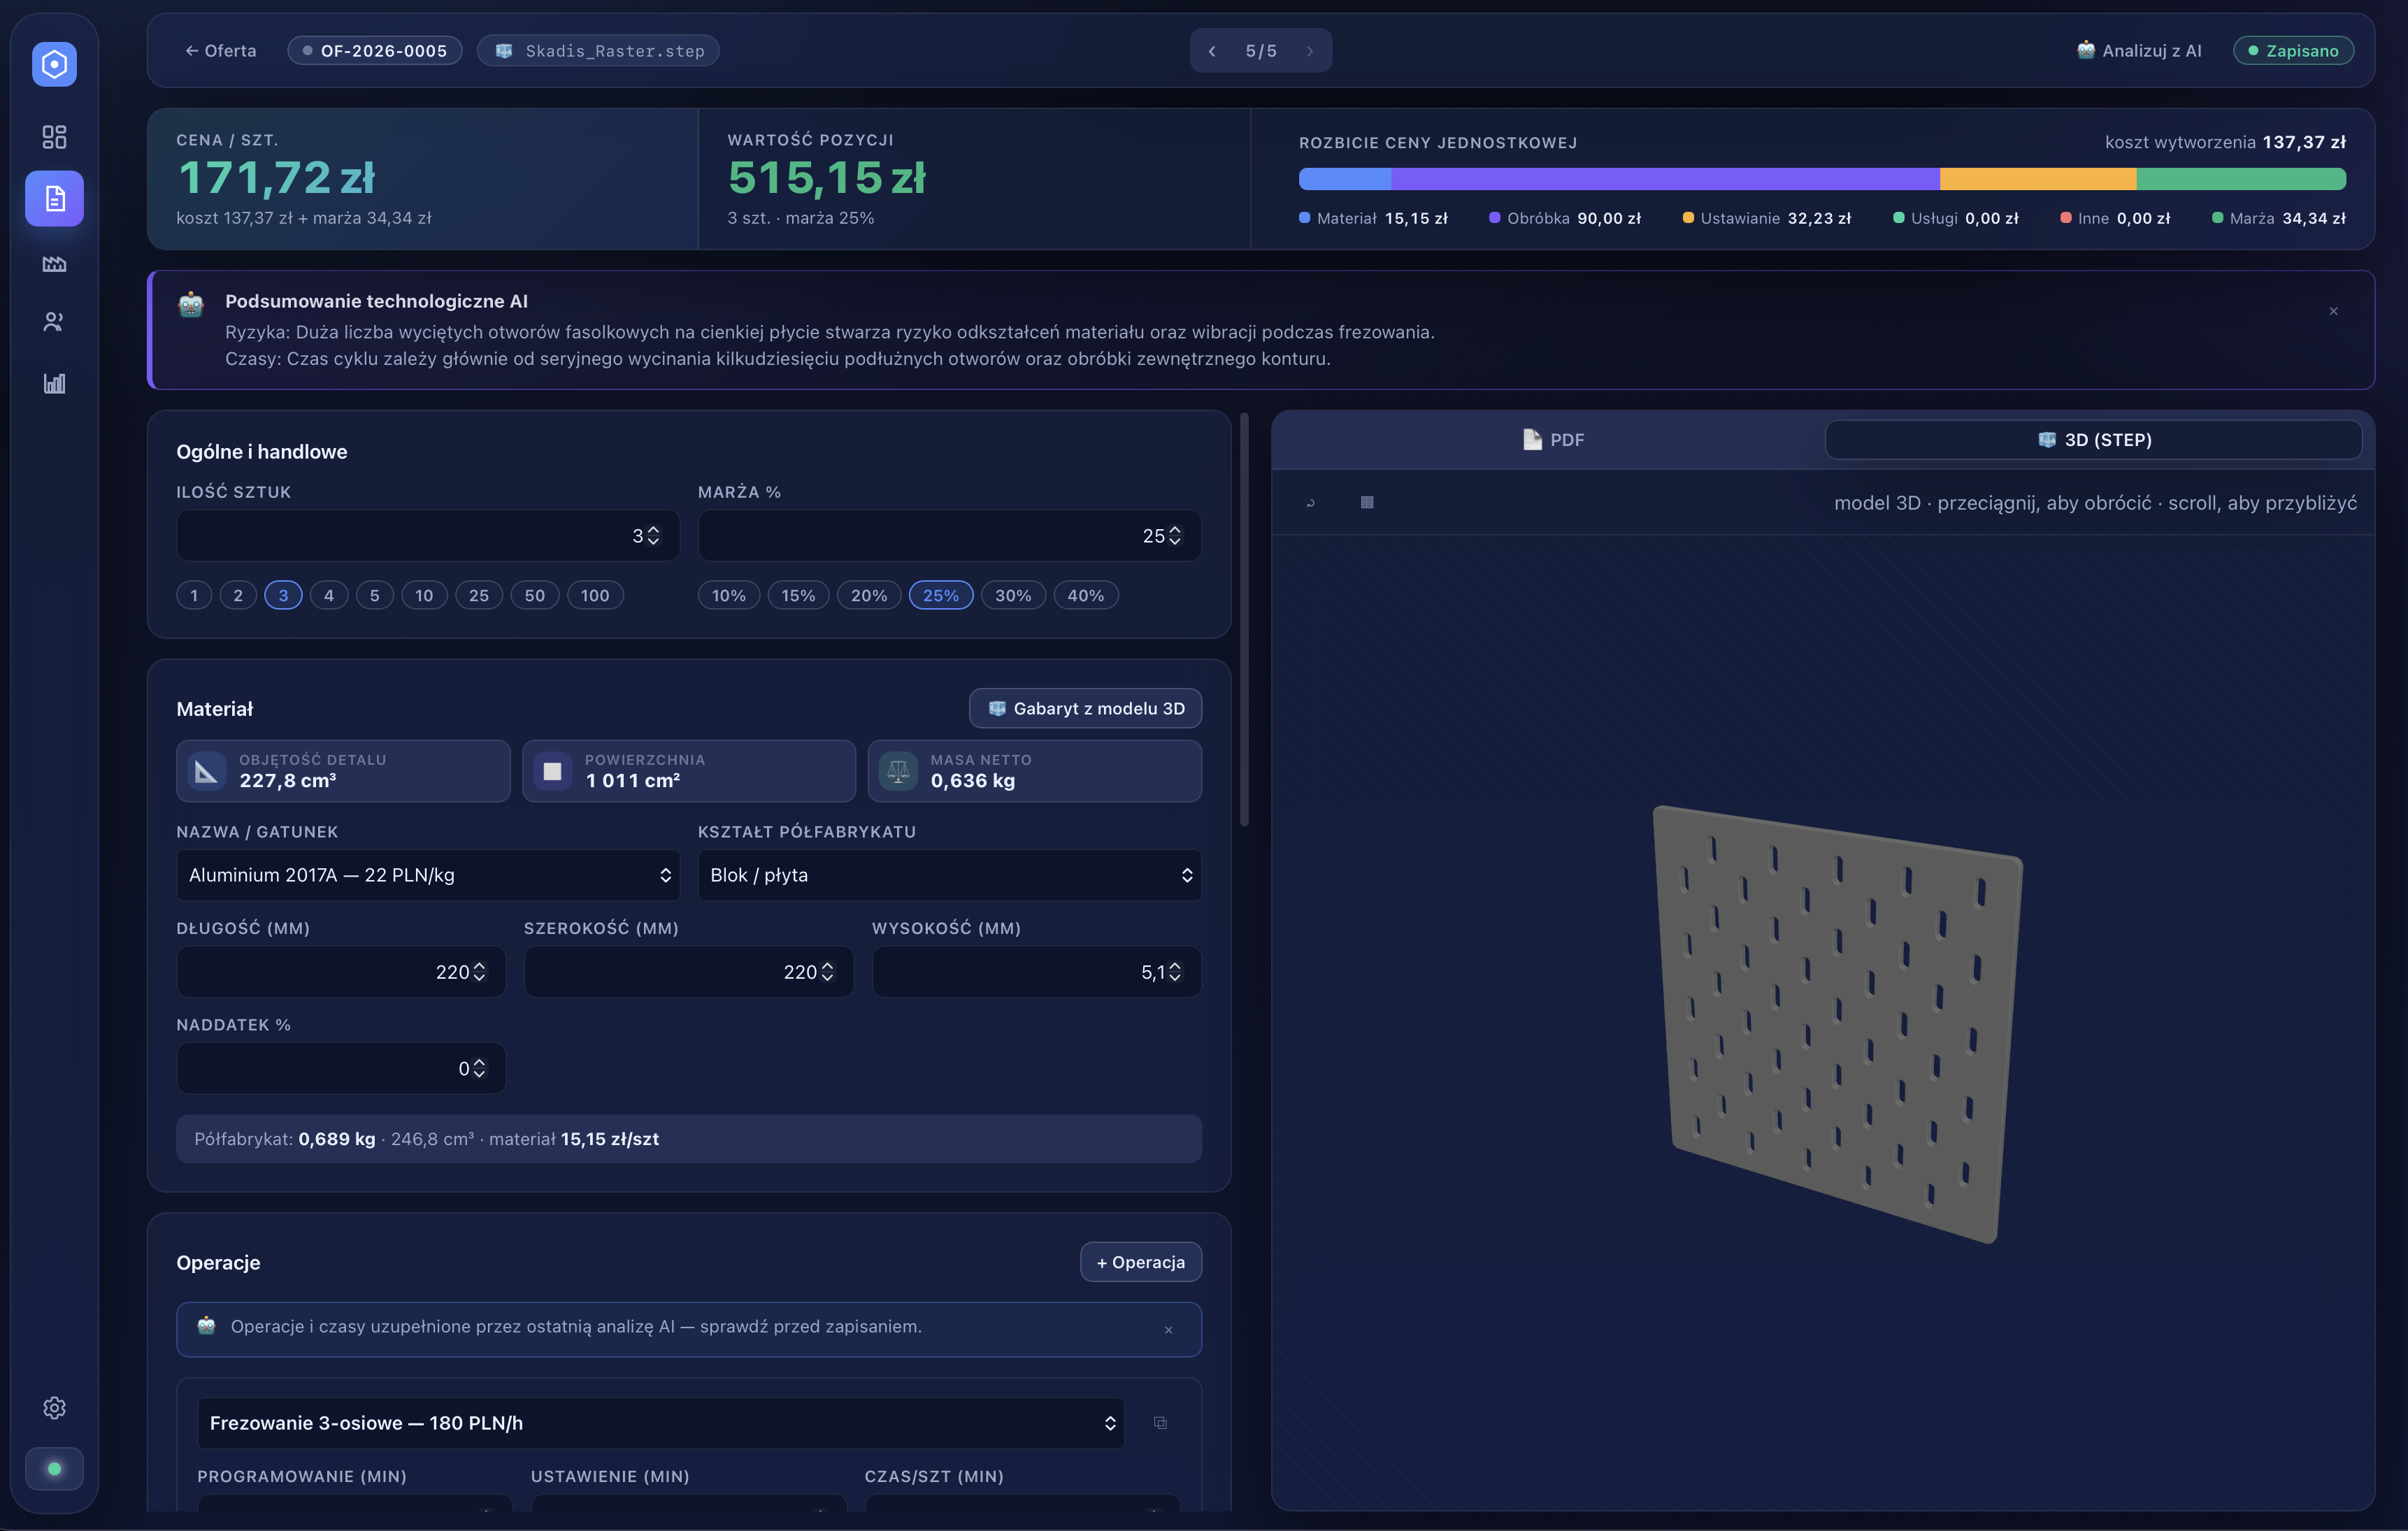Image resolution: width=2408 pixels, height=1531 pixels.
Task: Click the Marża % stepper arrows
Action: [x=1175, y=536]
